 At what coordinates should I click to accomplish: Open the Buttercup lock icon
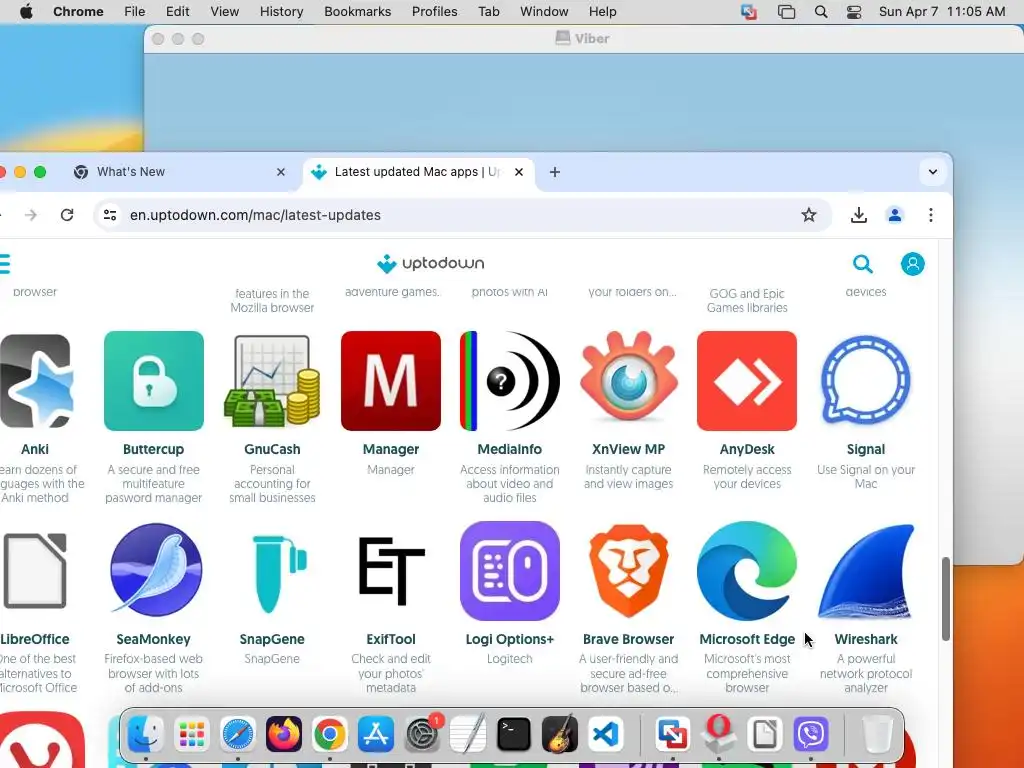153,381
